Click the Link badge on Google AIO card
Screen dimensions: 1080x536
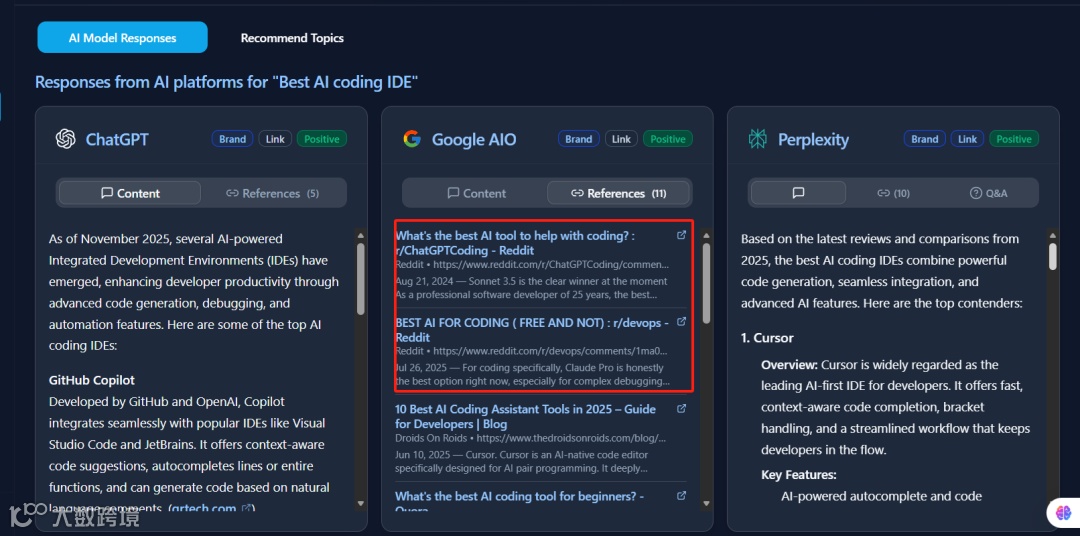click(621, 139)
